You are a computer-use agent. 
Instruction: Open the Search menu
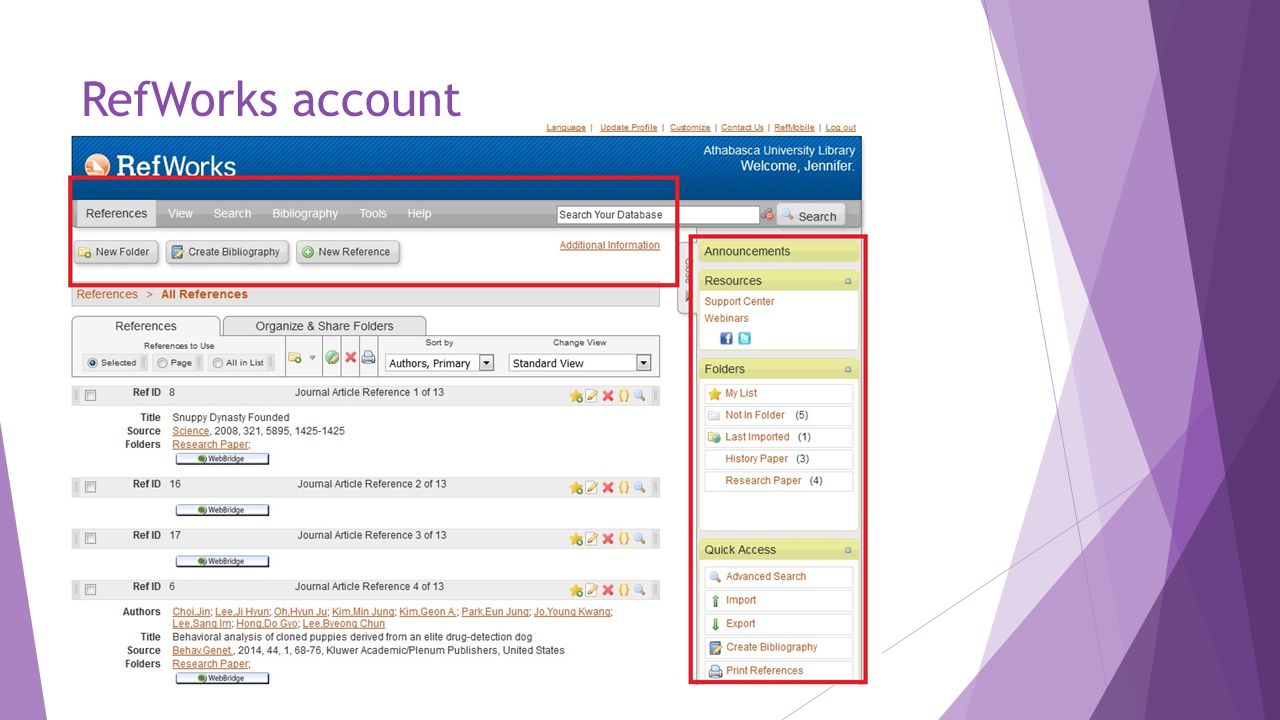pos(232,213)
